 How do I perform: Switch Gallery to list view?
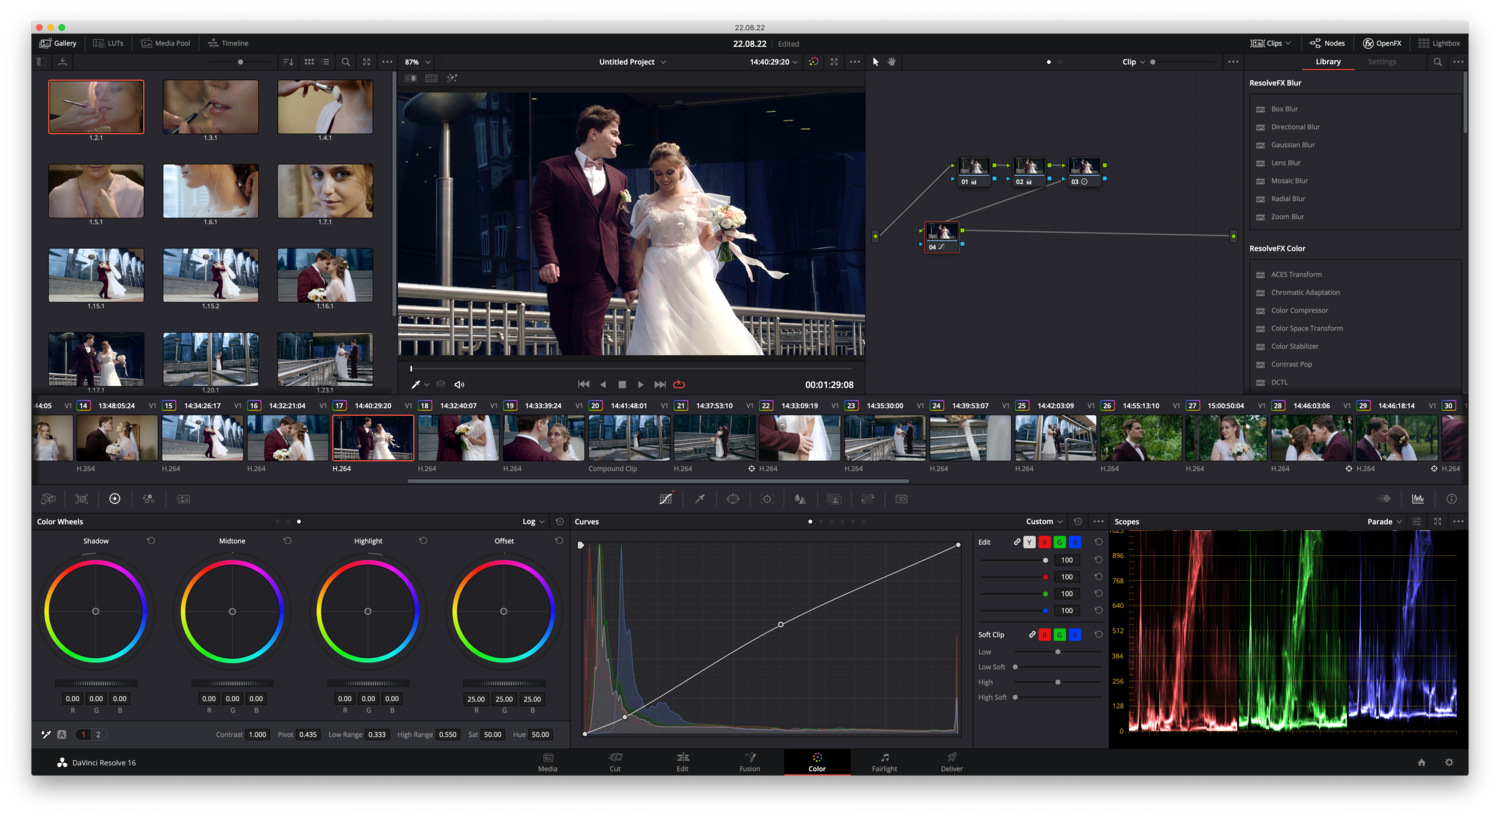click(326, 62)
